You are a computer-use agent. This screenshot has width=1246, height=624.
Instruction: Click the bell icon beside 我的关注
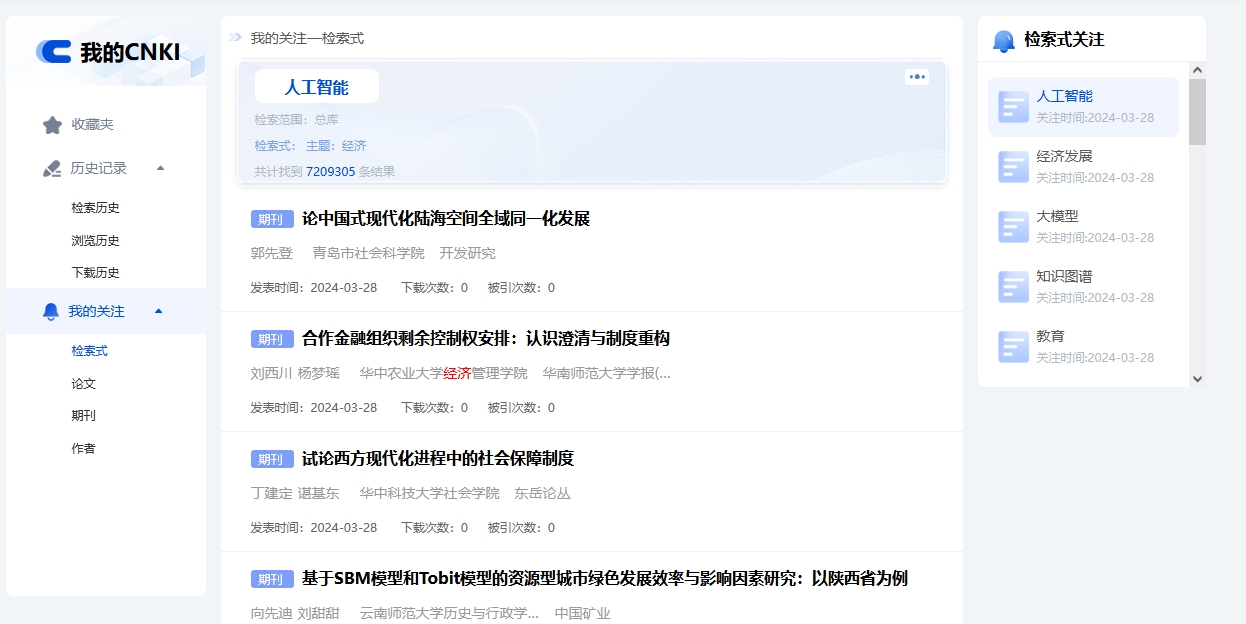pos(51,312)
